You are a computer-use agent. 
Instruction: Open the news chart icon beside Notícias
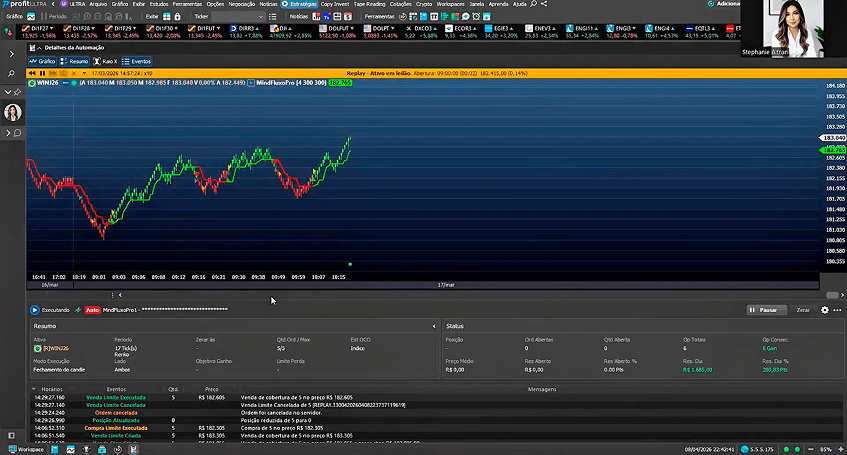tap(317, 17)
